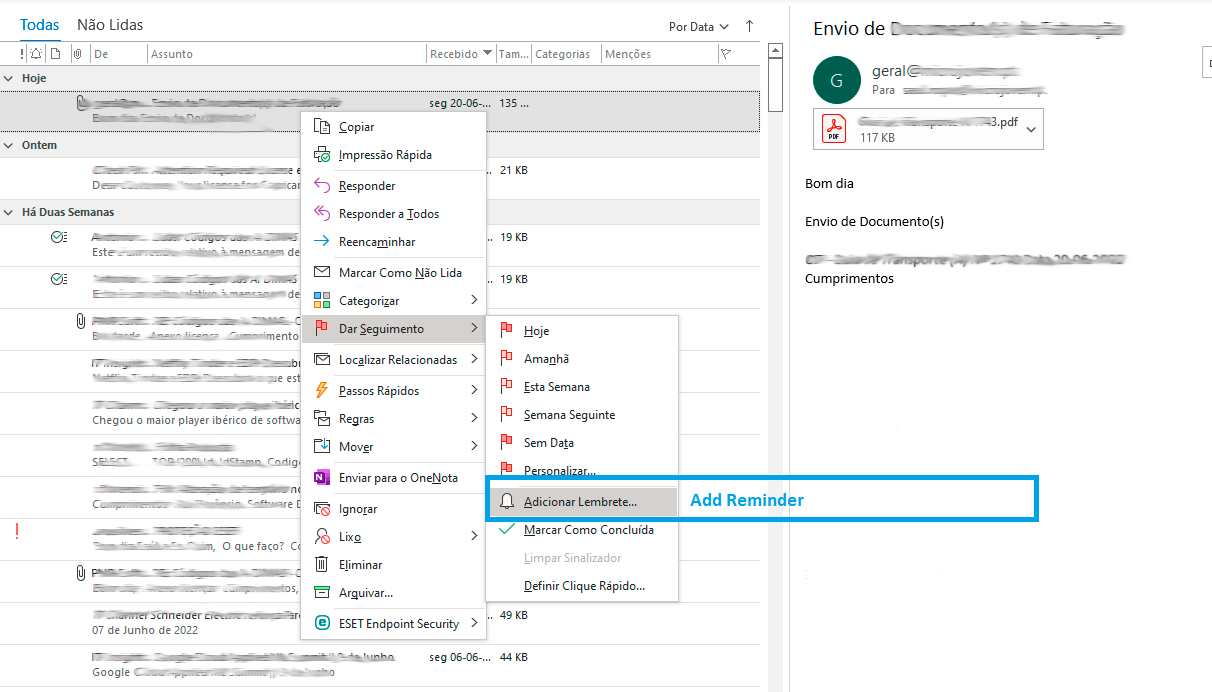Click the Impressão Rápida printer icon

point(321,155)
